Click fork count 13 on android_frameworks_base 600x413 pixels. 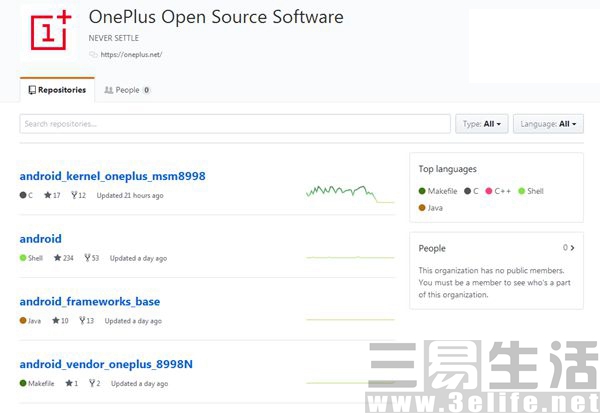click(86, 321)
